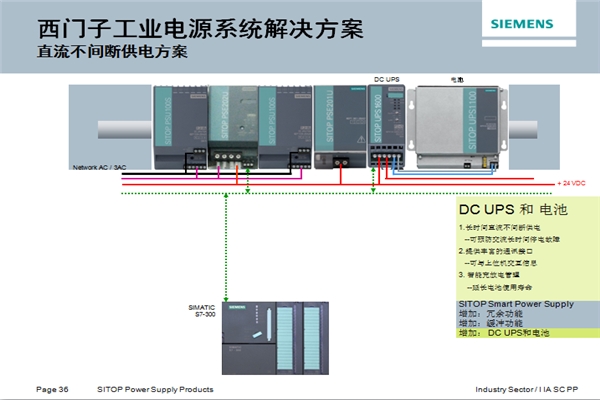Select the SITOP UPS1600 DC UPS module
600x400 pixels.
pyautogui.click(x=386, y=127)
